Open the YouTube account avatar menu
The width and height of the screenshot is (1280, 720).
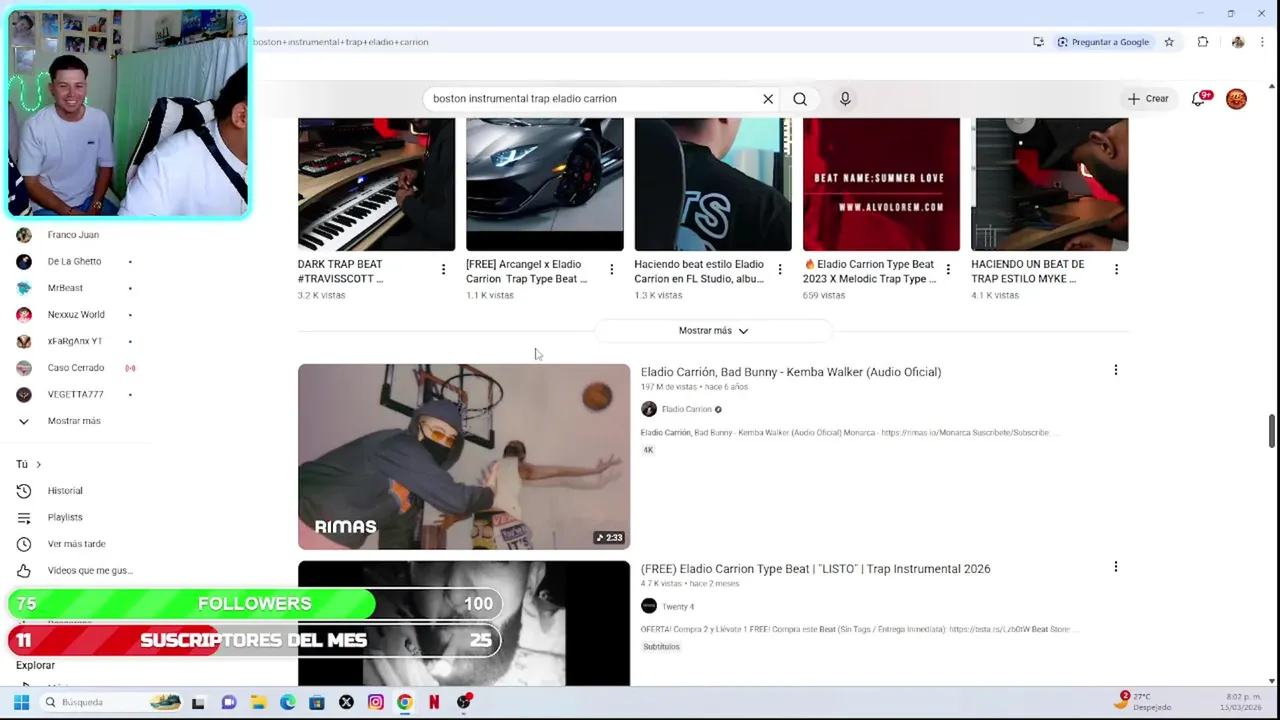1237,99
